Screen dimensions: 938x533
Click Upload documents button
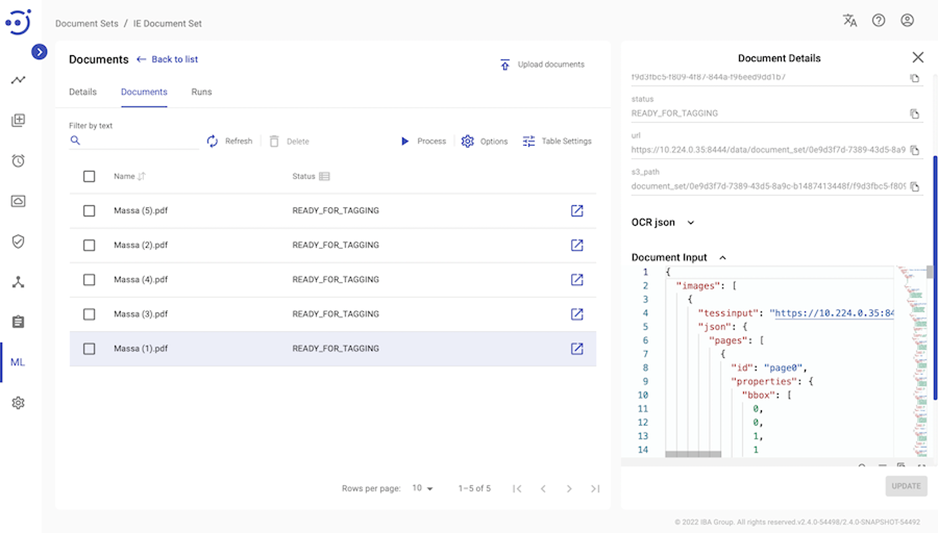(x=541, y=65)
